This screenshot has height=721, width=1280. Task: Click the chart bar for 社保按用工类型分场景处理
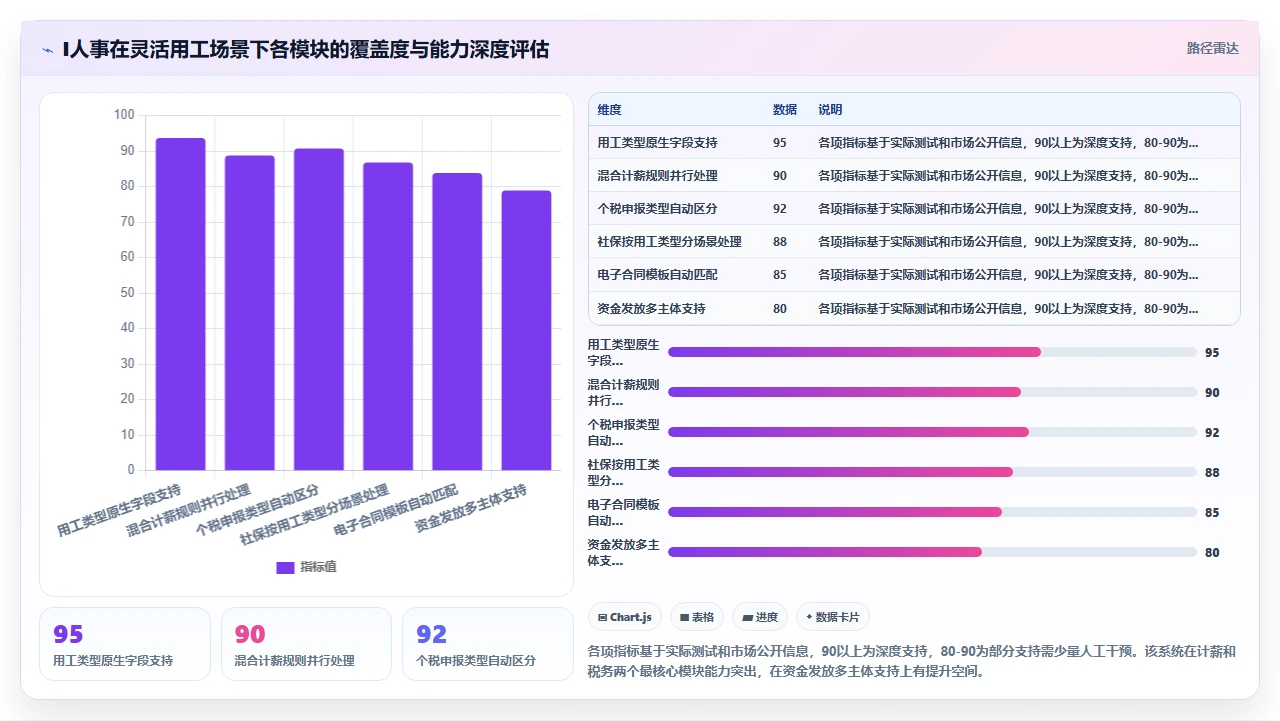(388, 316)
